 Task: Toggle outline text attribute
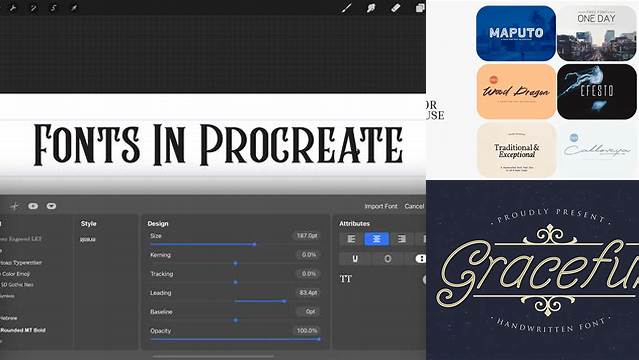click(388, 258)
